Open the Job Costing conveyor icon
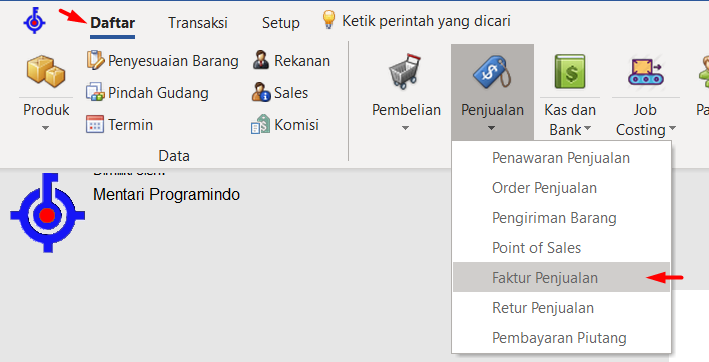The height and width of the screenshot is (362, 709). pos(645,71)
